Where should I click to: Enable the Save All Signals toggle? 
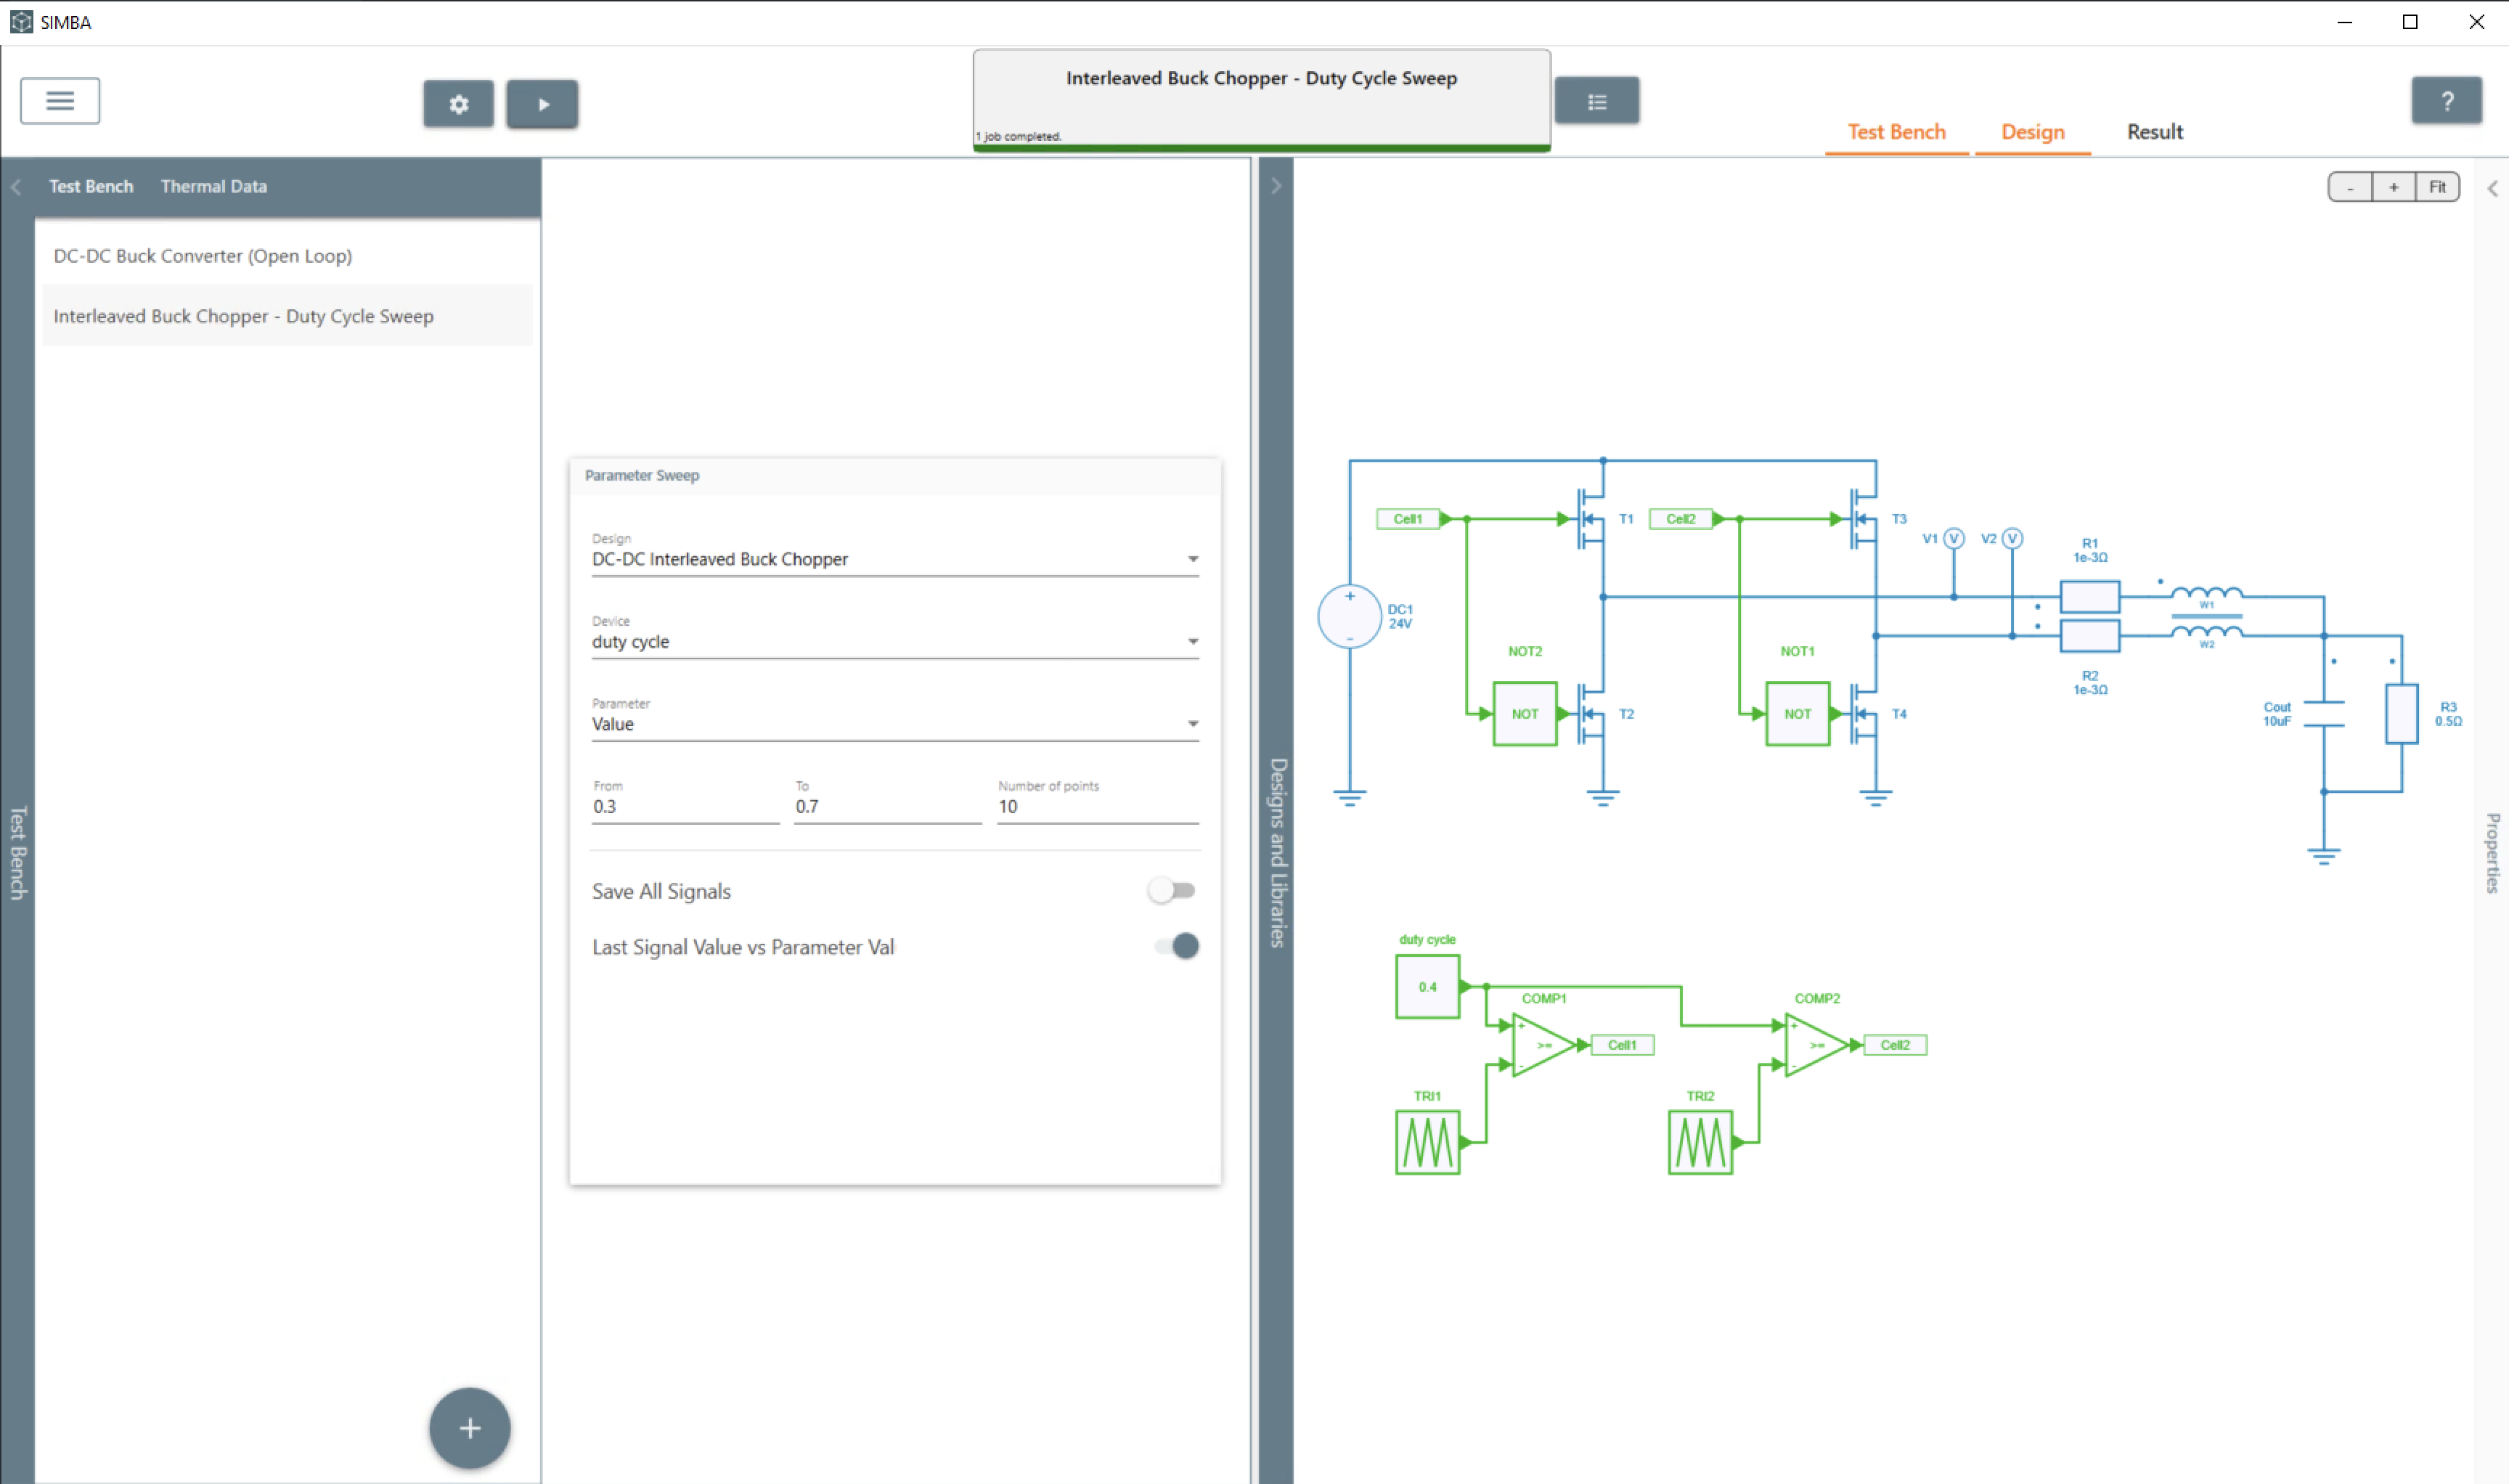[x=1172, y=890]
